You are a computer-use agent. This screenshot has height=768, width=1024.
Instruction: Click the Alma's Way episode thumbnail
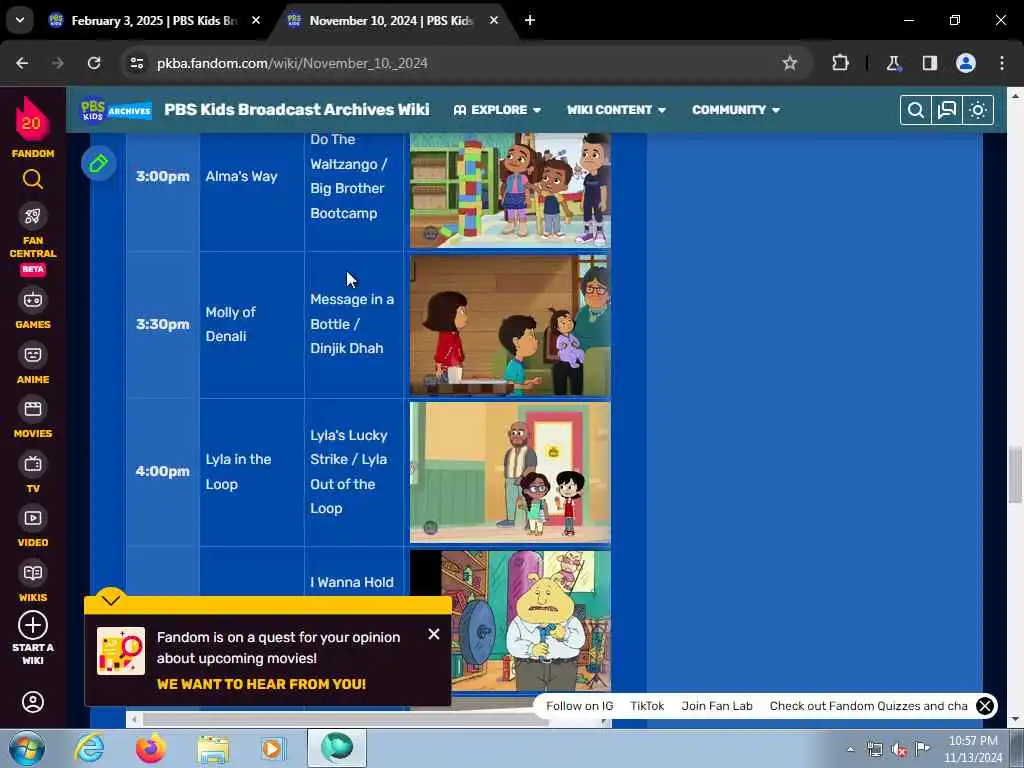click(509, 190)
